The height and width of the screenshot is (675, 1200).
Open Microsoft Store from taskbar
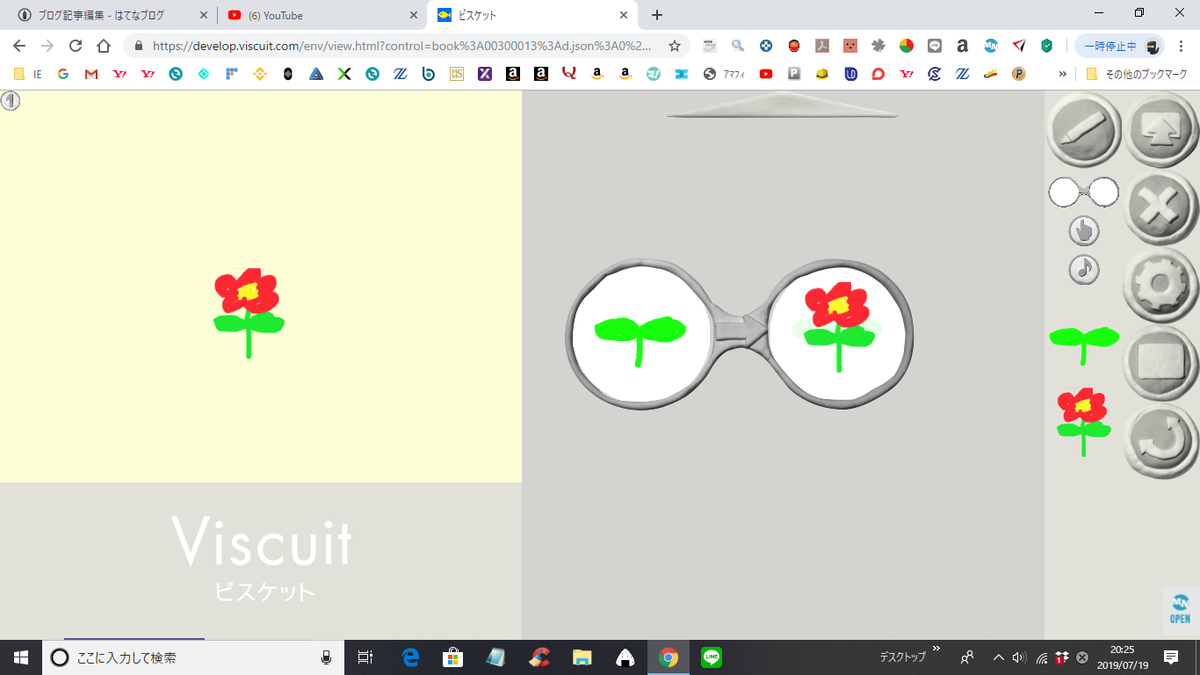[x=453, y=657]
